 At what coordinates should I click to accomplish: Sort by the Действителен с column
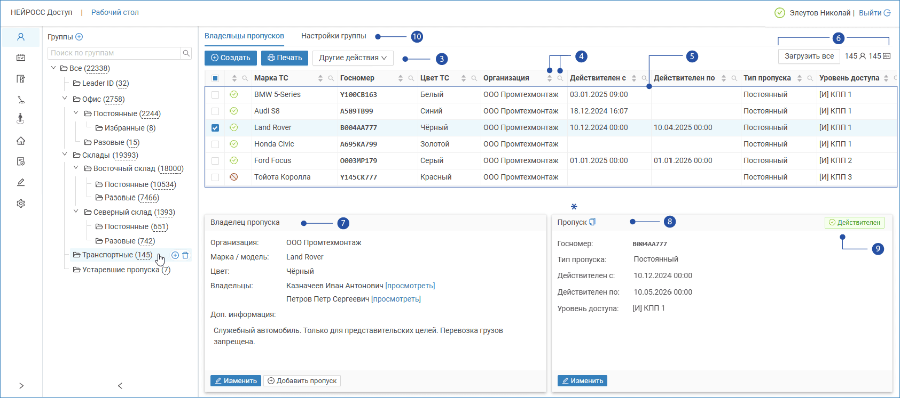pyautogui.click(x=635, y=78)
